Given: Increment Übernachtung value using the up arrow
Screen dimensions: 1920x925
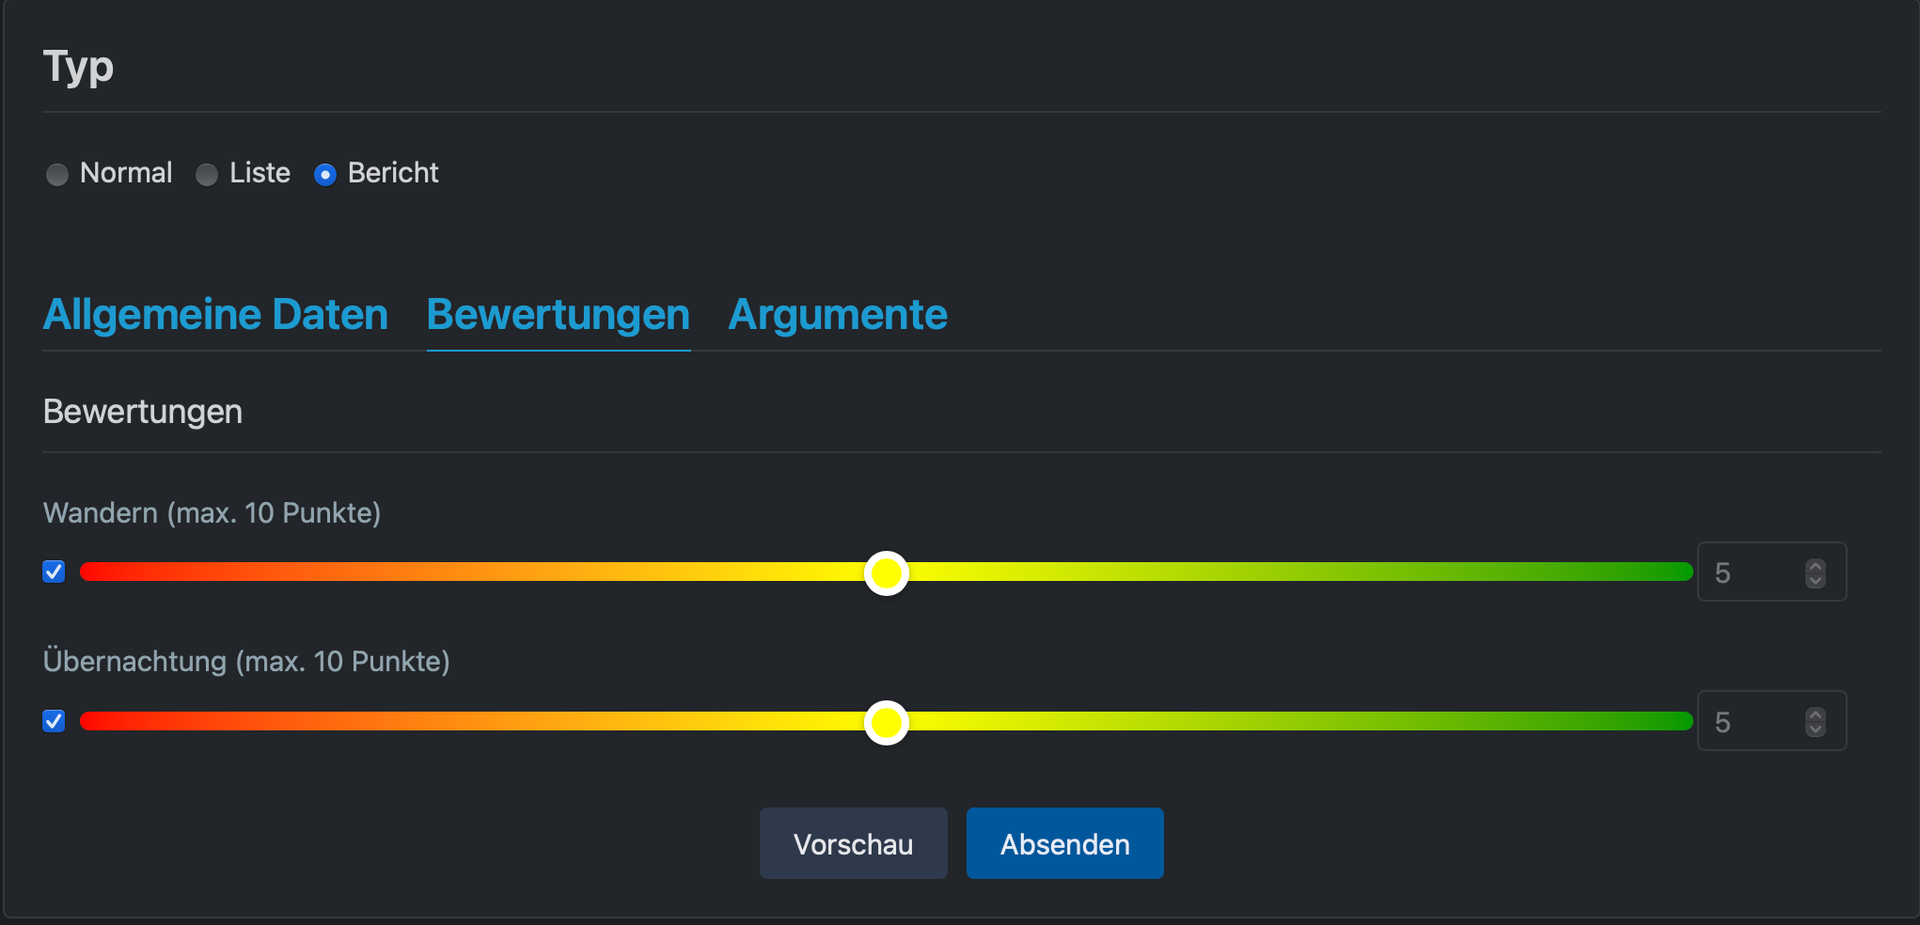Looking at the screenshot, I should pos(1815,715).
